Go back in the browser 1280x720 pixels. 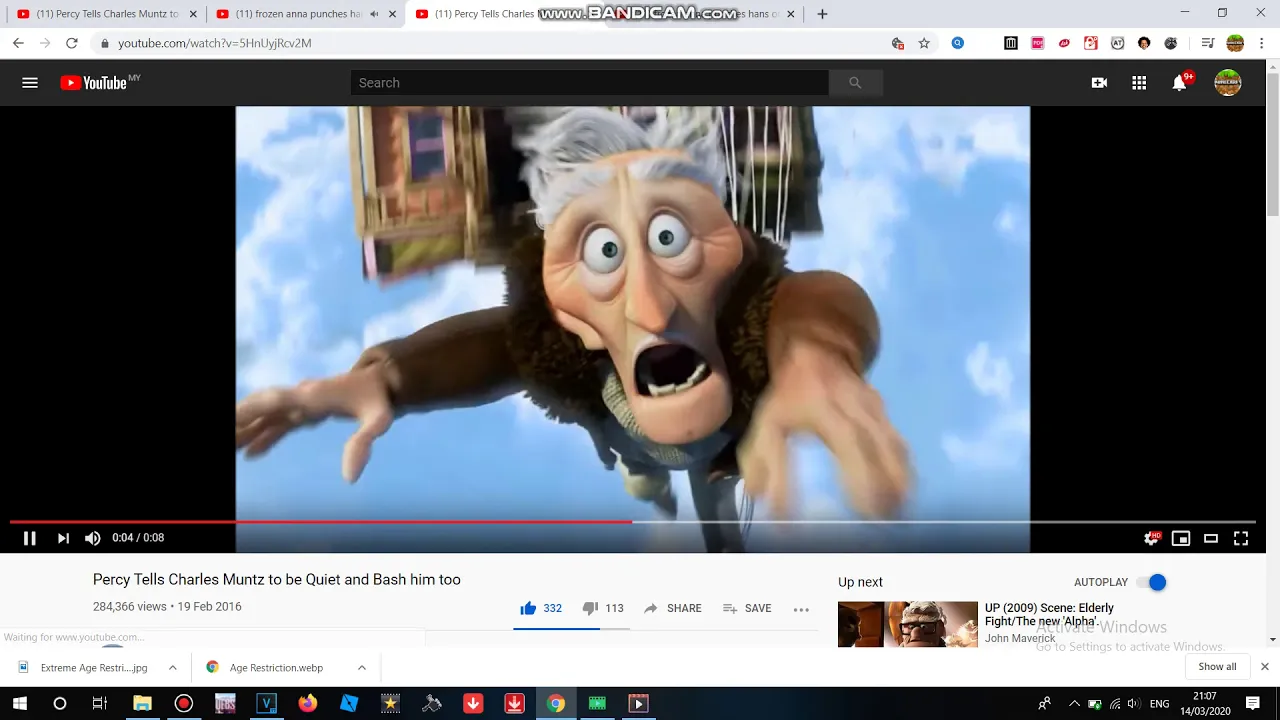tap(18, 43)
